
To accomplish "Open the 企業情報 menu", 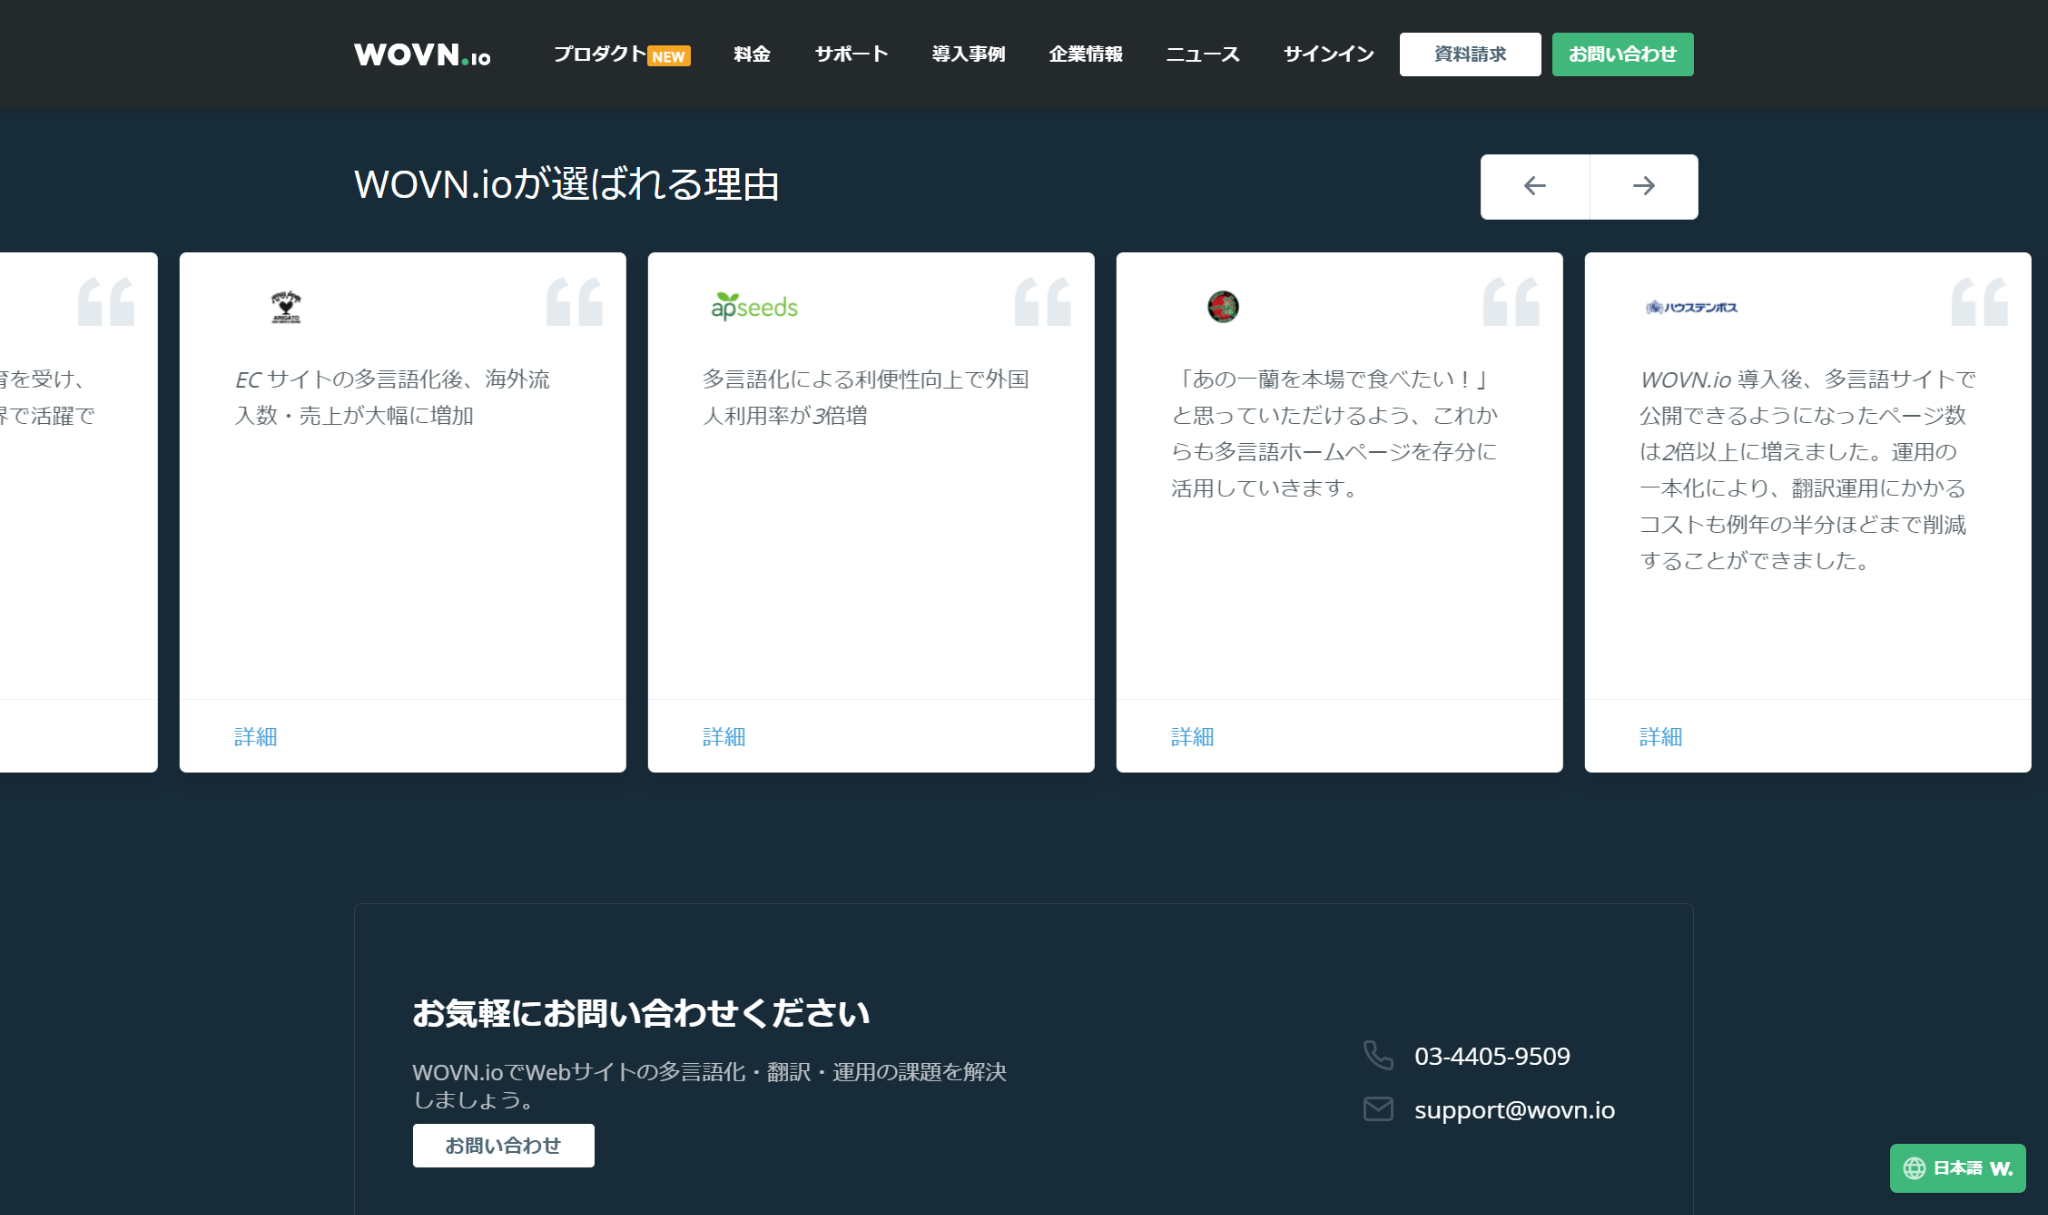I will tap(1085, 54).
